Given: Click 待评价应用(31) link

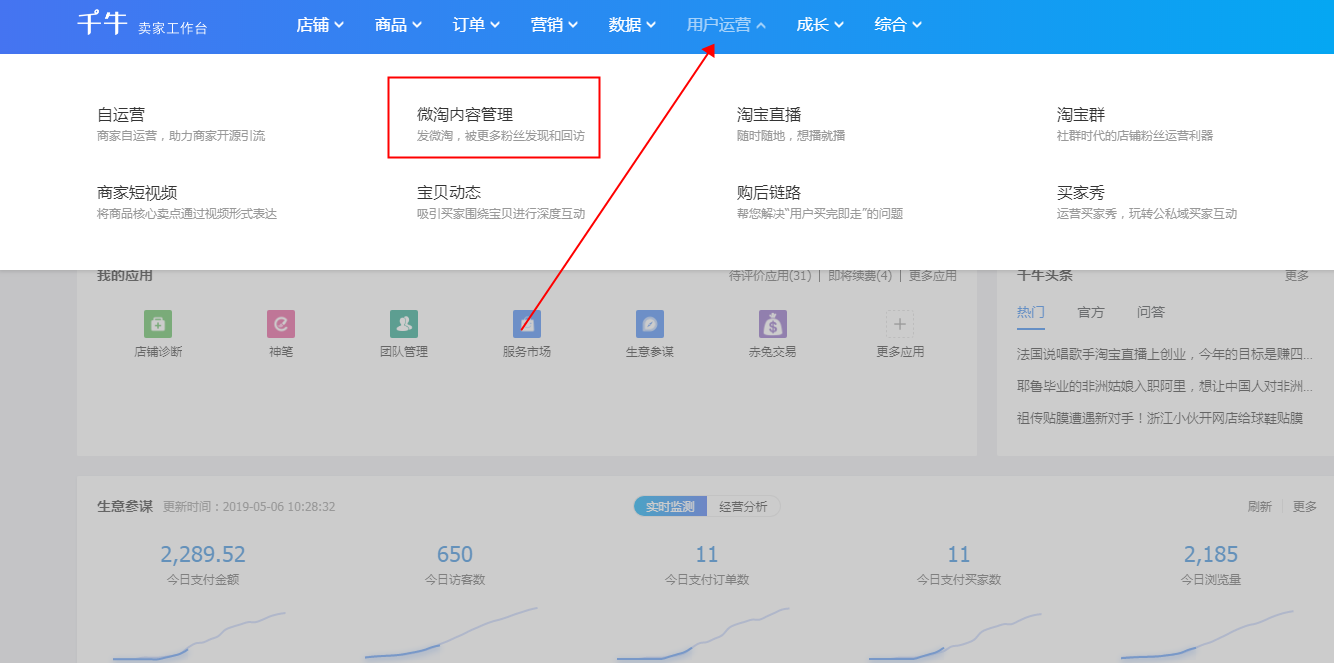Looking at the screenshot, I should (770, 276).
